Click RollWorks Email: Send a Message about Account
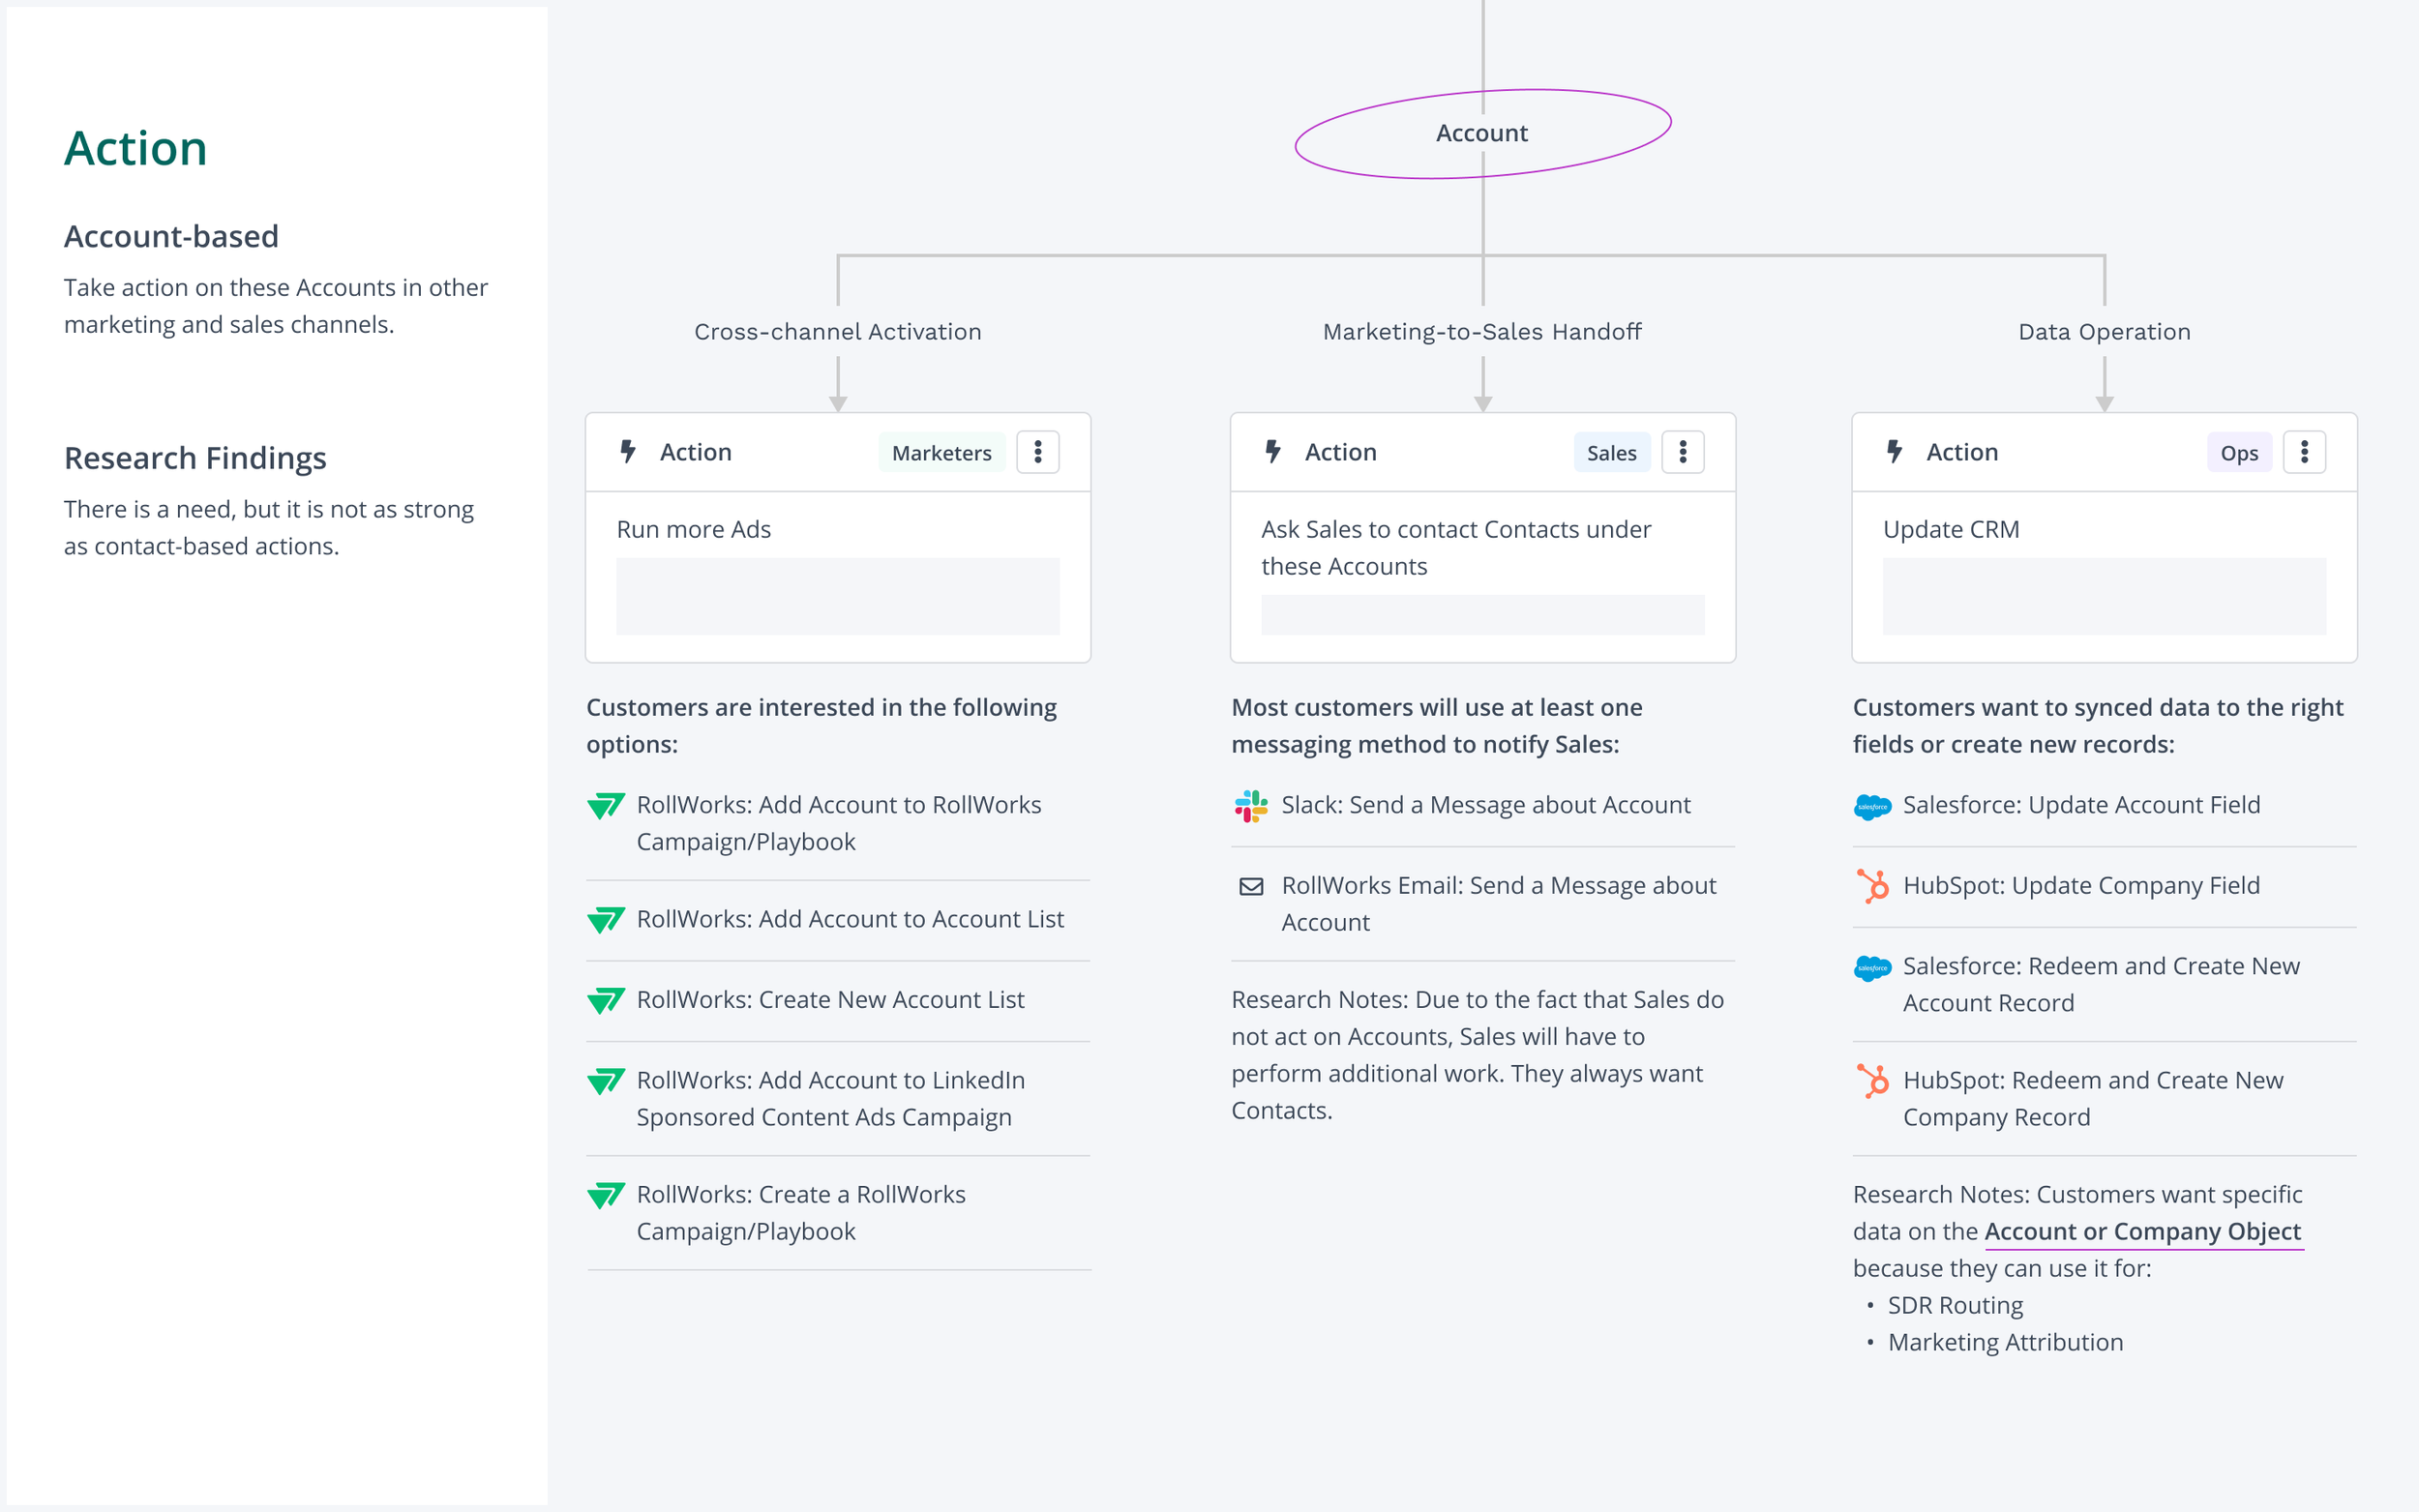Screen dimensions: 2419x1512 pyautogui.click(x=1498, y=904)
